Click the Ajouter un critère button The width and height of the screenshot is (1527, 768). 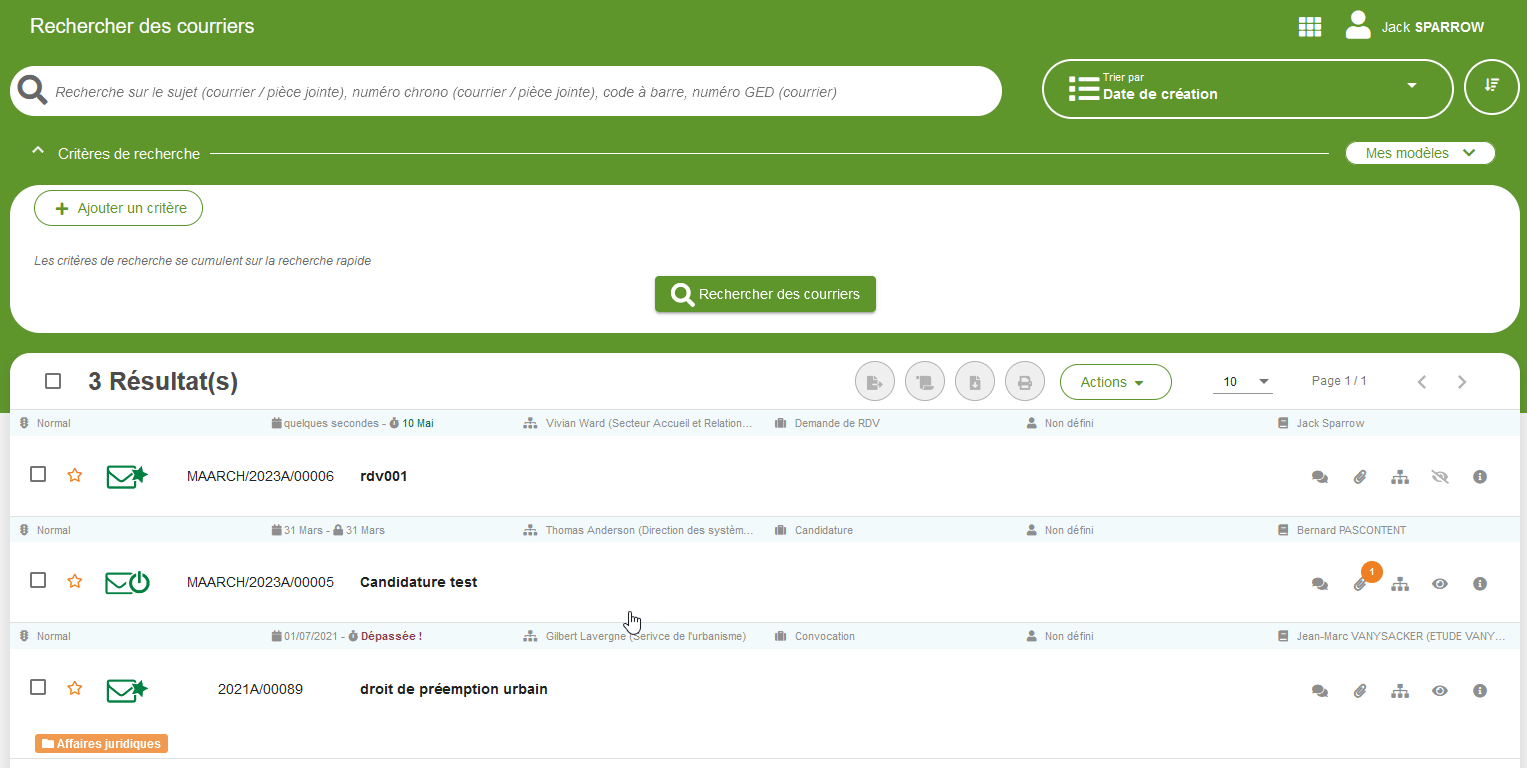(119, 208)
